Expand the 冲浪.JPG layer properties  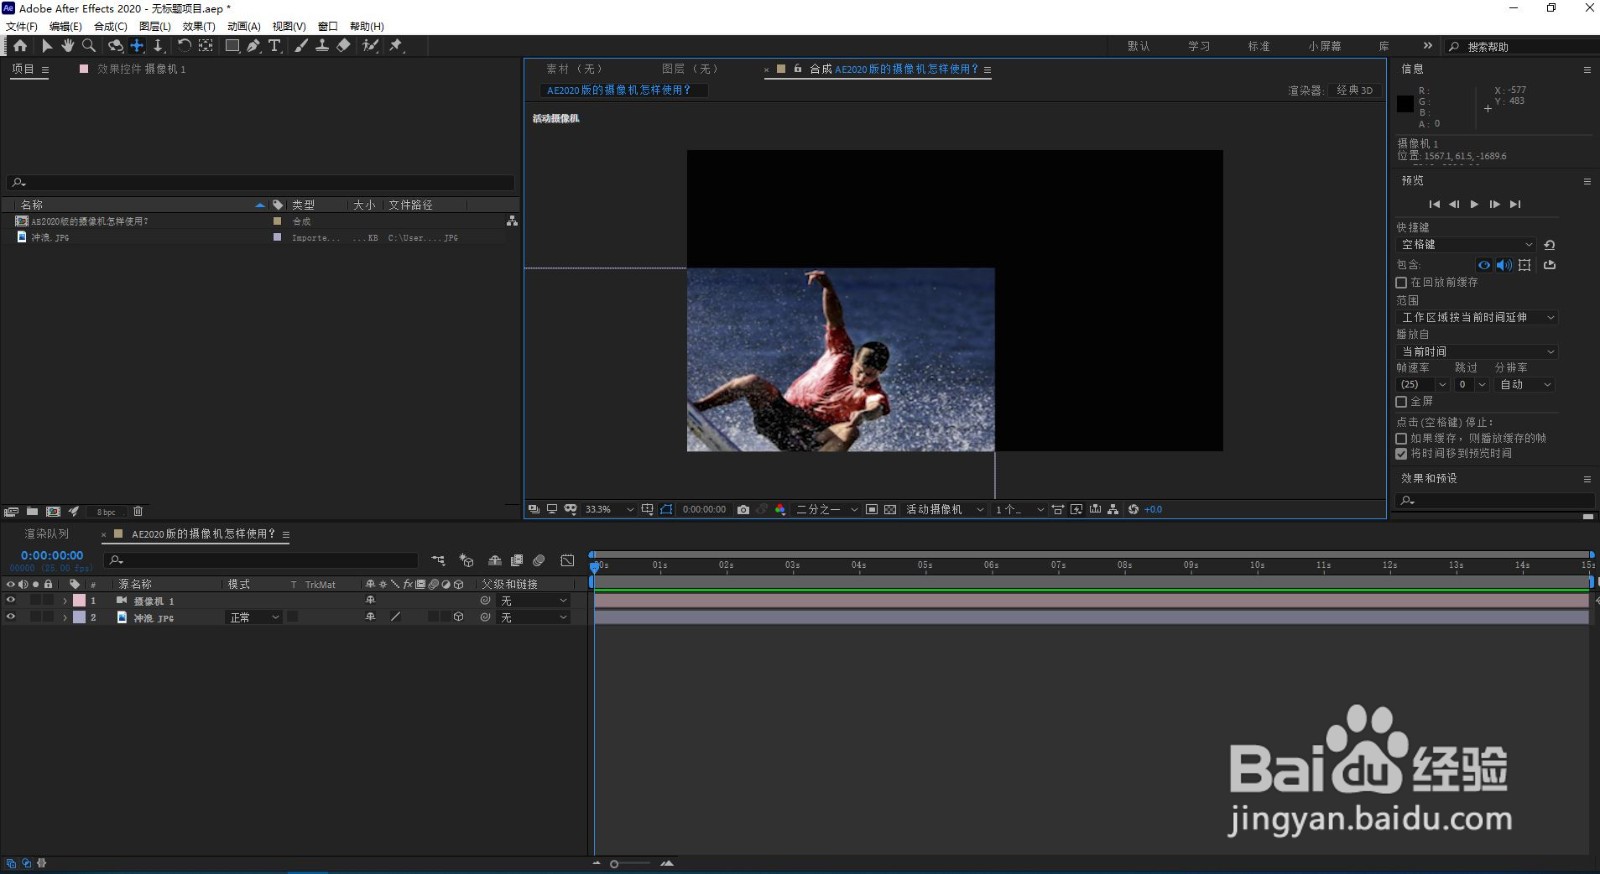(x=65, y=618)
